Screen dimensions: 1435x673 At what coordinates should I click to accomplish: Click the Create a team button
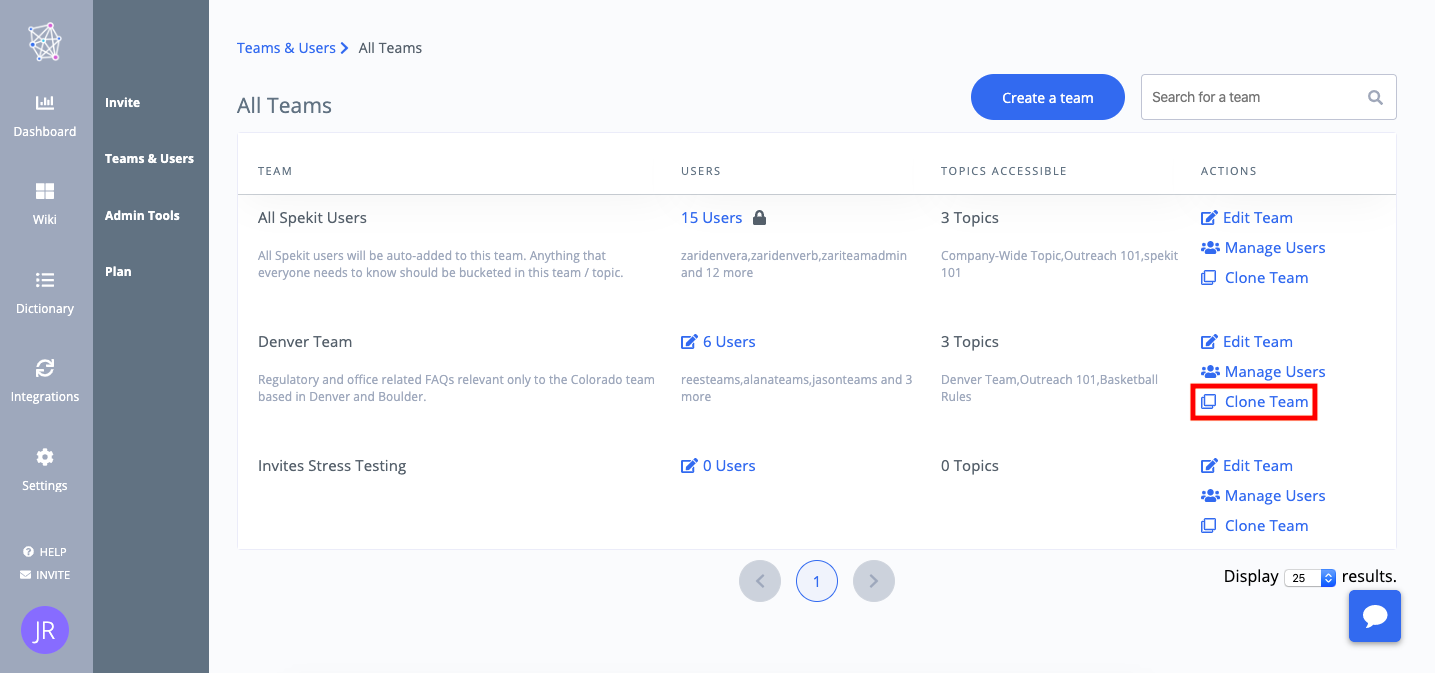(x=1048, y=98)
